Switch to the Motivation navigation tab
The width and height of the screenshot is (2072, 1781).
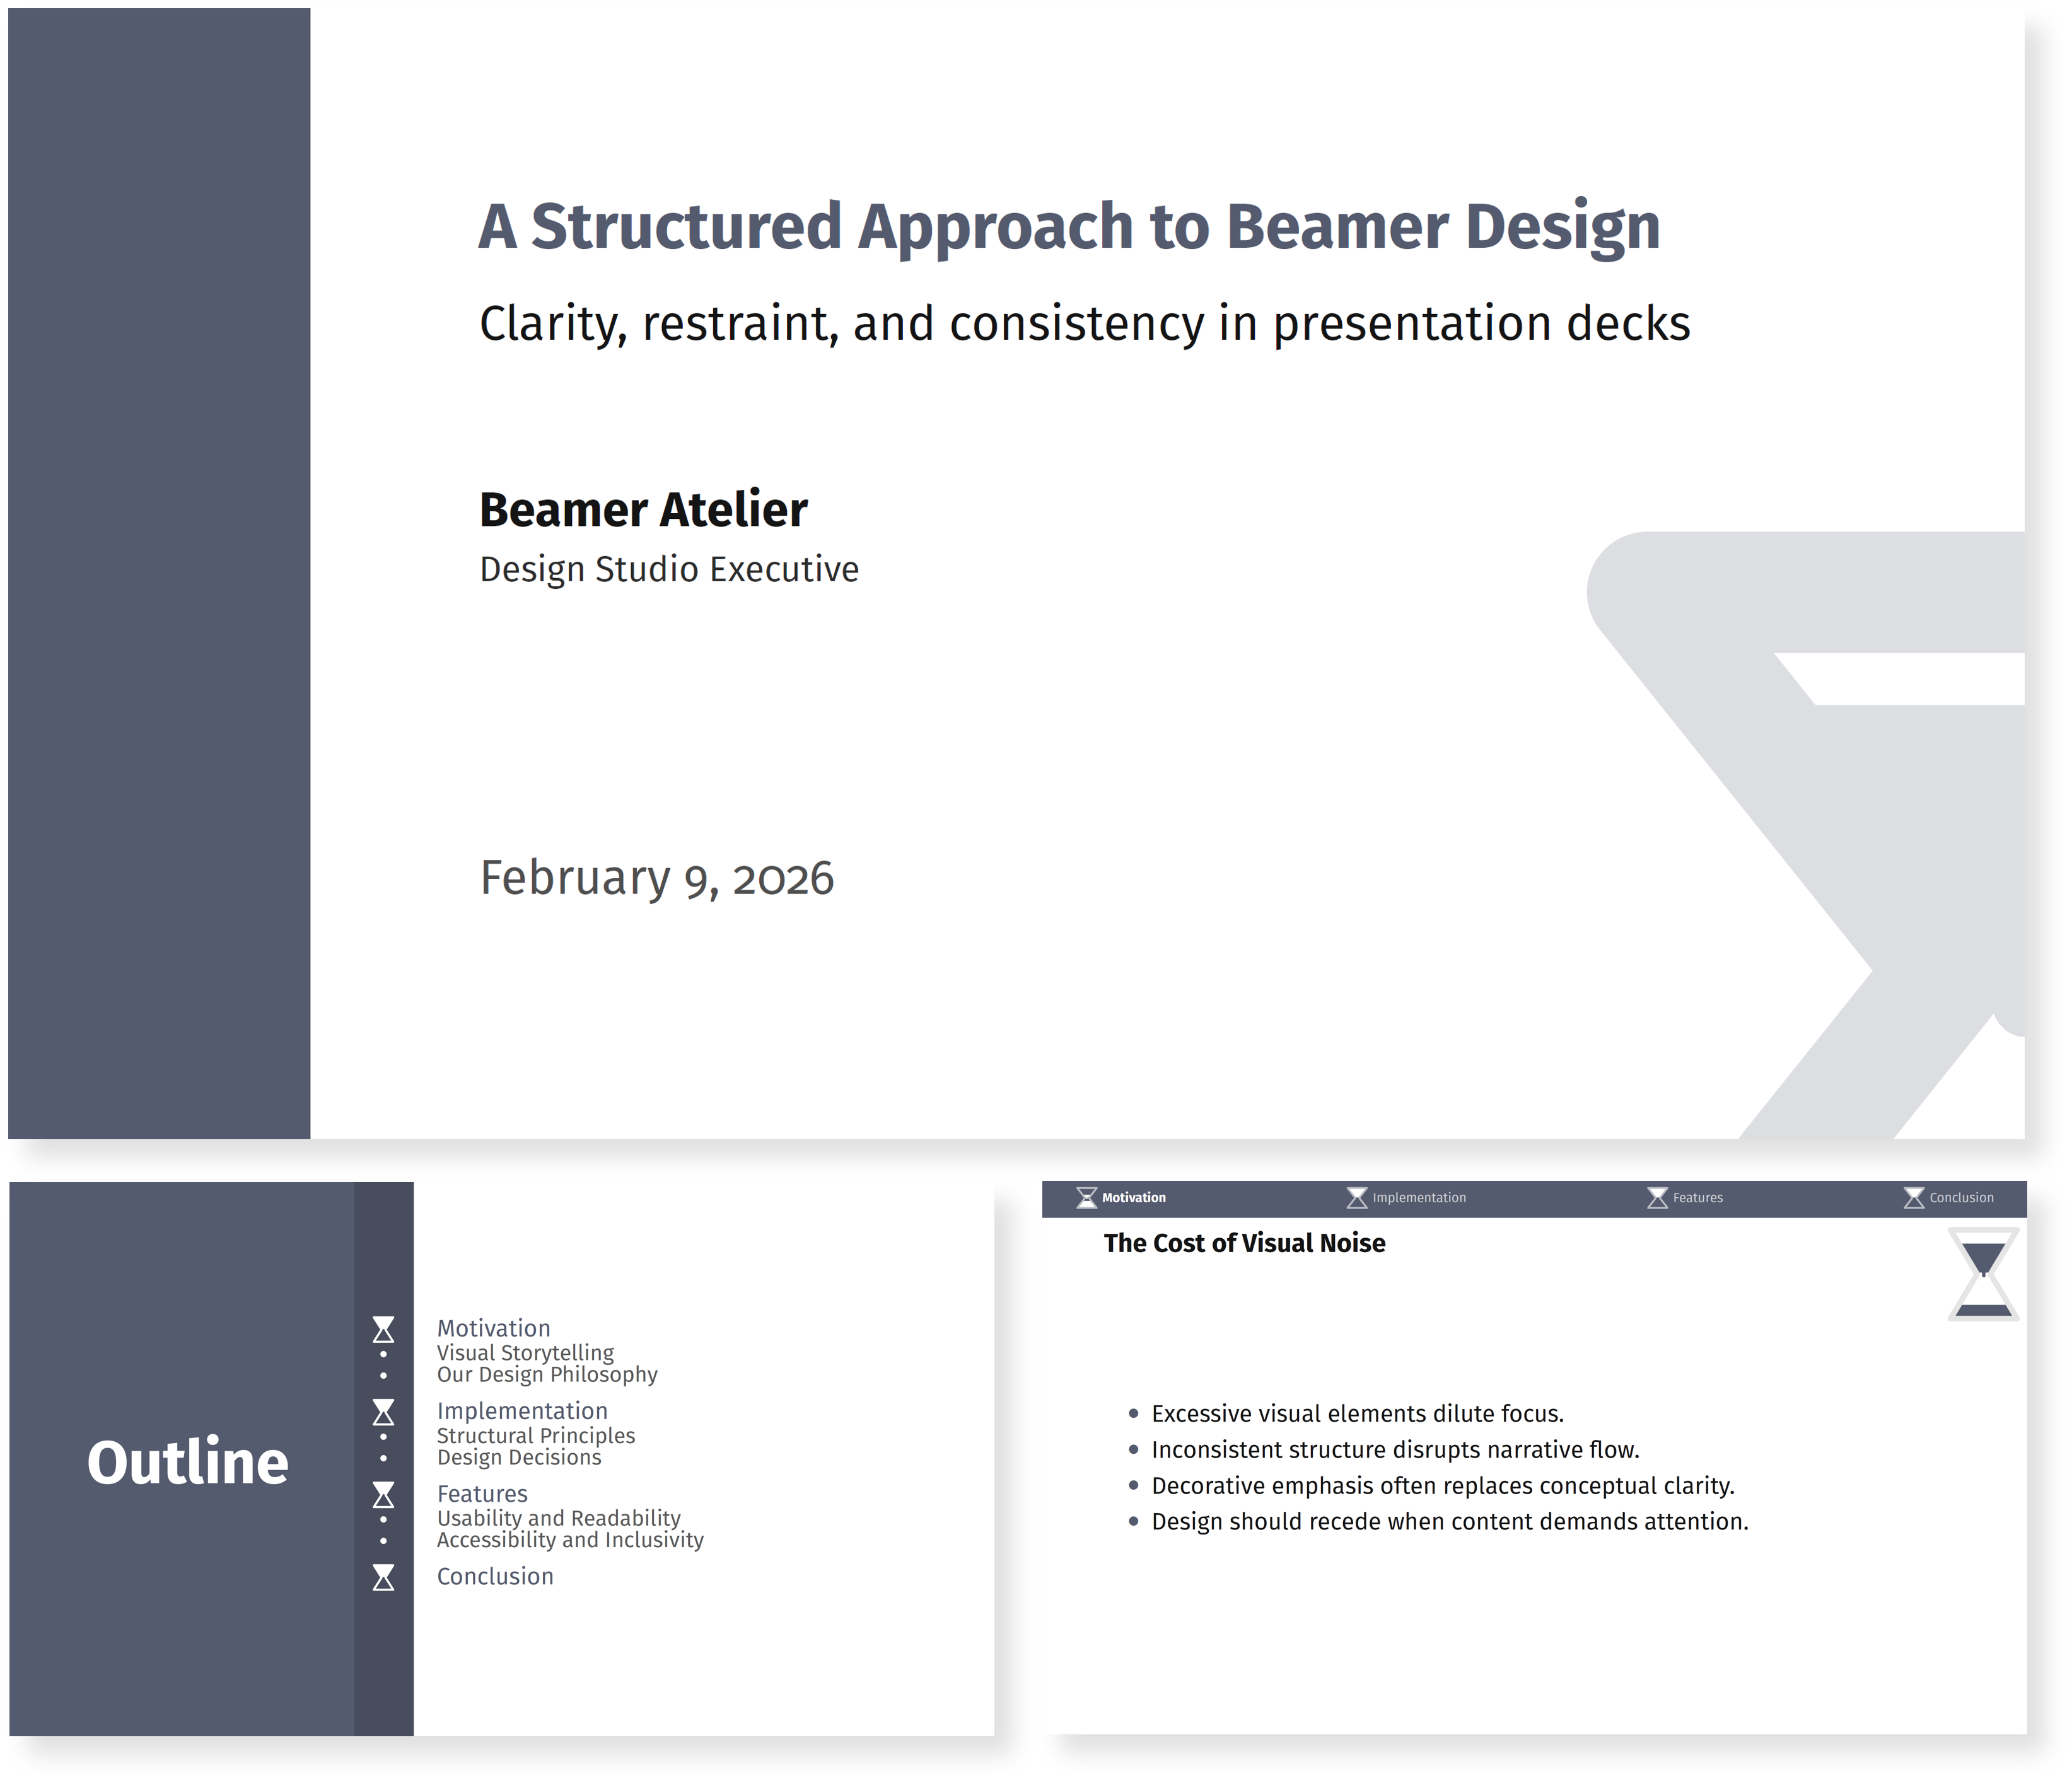[x=1133, y=1197]
